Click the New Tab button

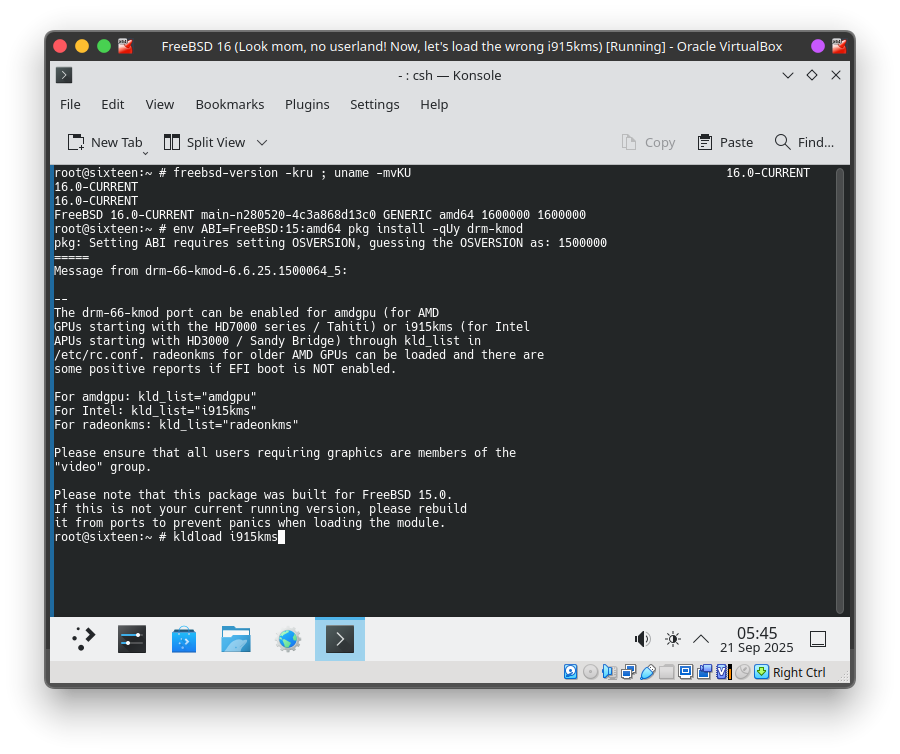[x=104, y=142]
